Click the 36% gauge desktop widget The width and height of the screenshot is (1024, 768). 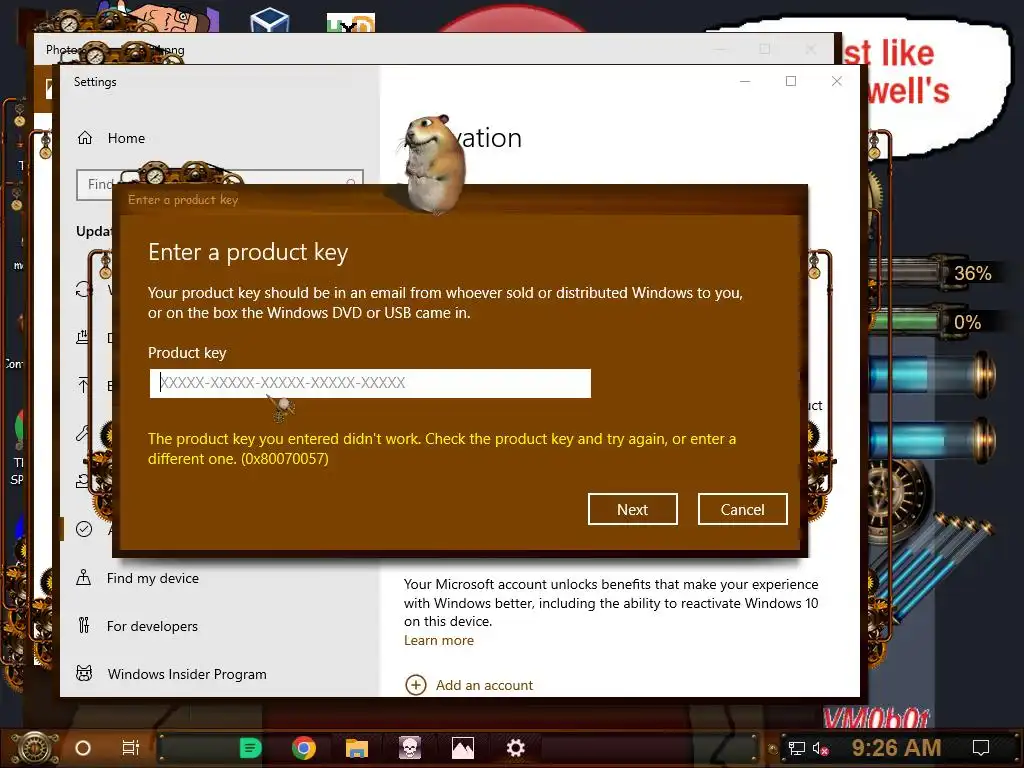point(935,273)
